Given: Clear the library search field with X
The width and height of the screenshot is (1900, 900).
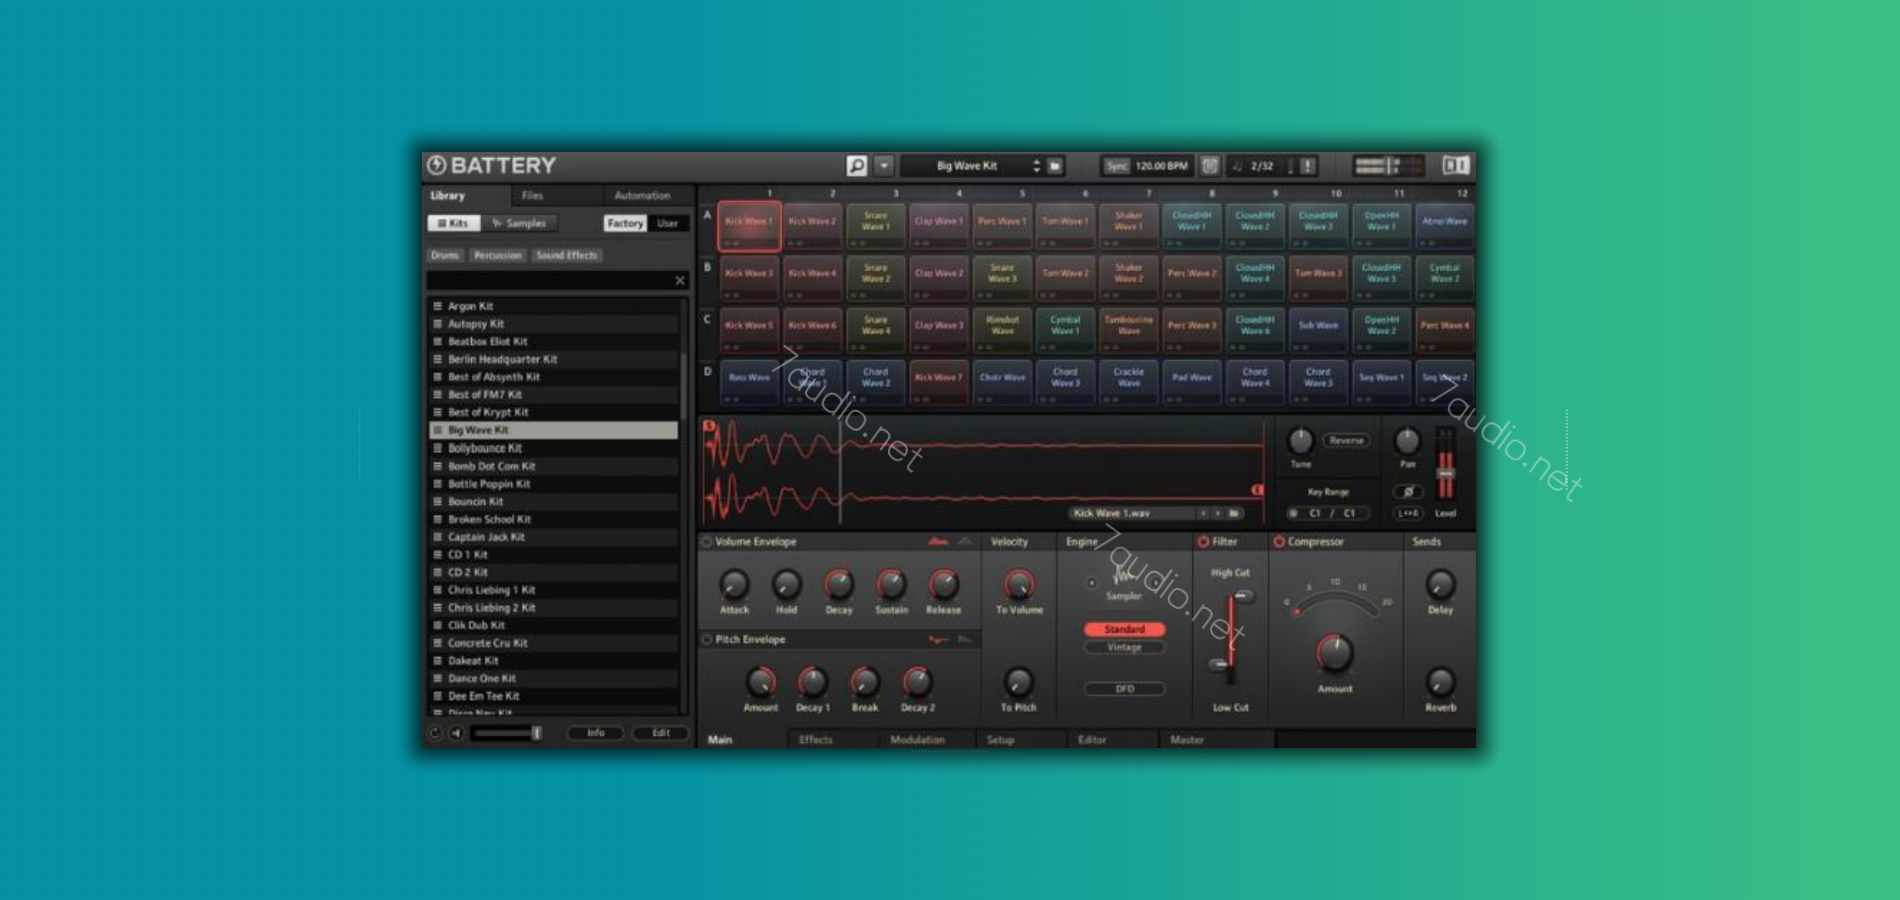Looking at the screenshot, I should click(680, 281).
